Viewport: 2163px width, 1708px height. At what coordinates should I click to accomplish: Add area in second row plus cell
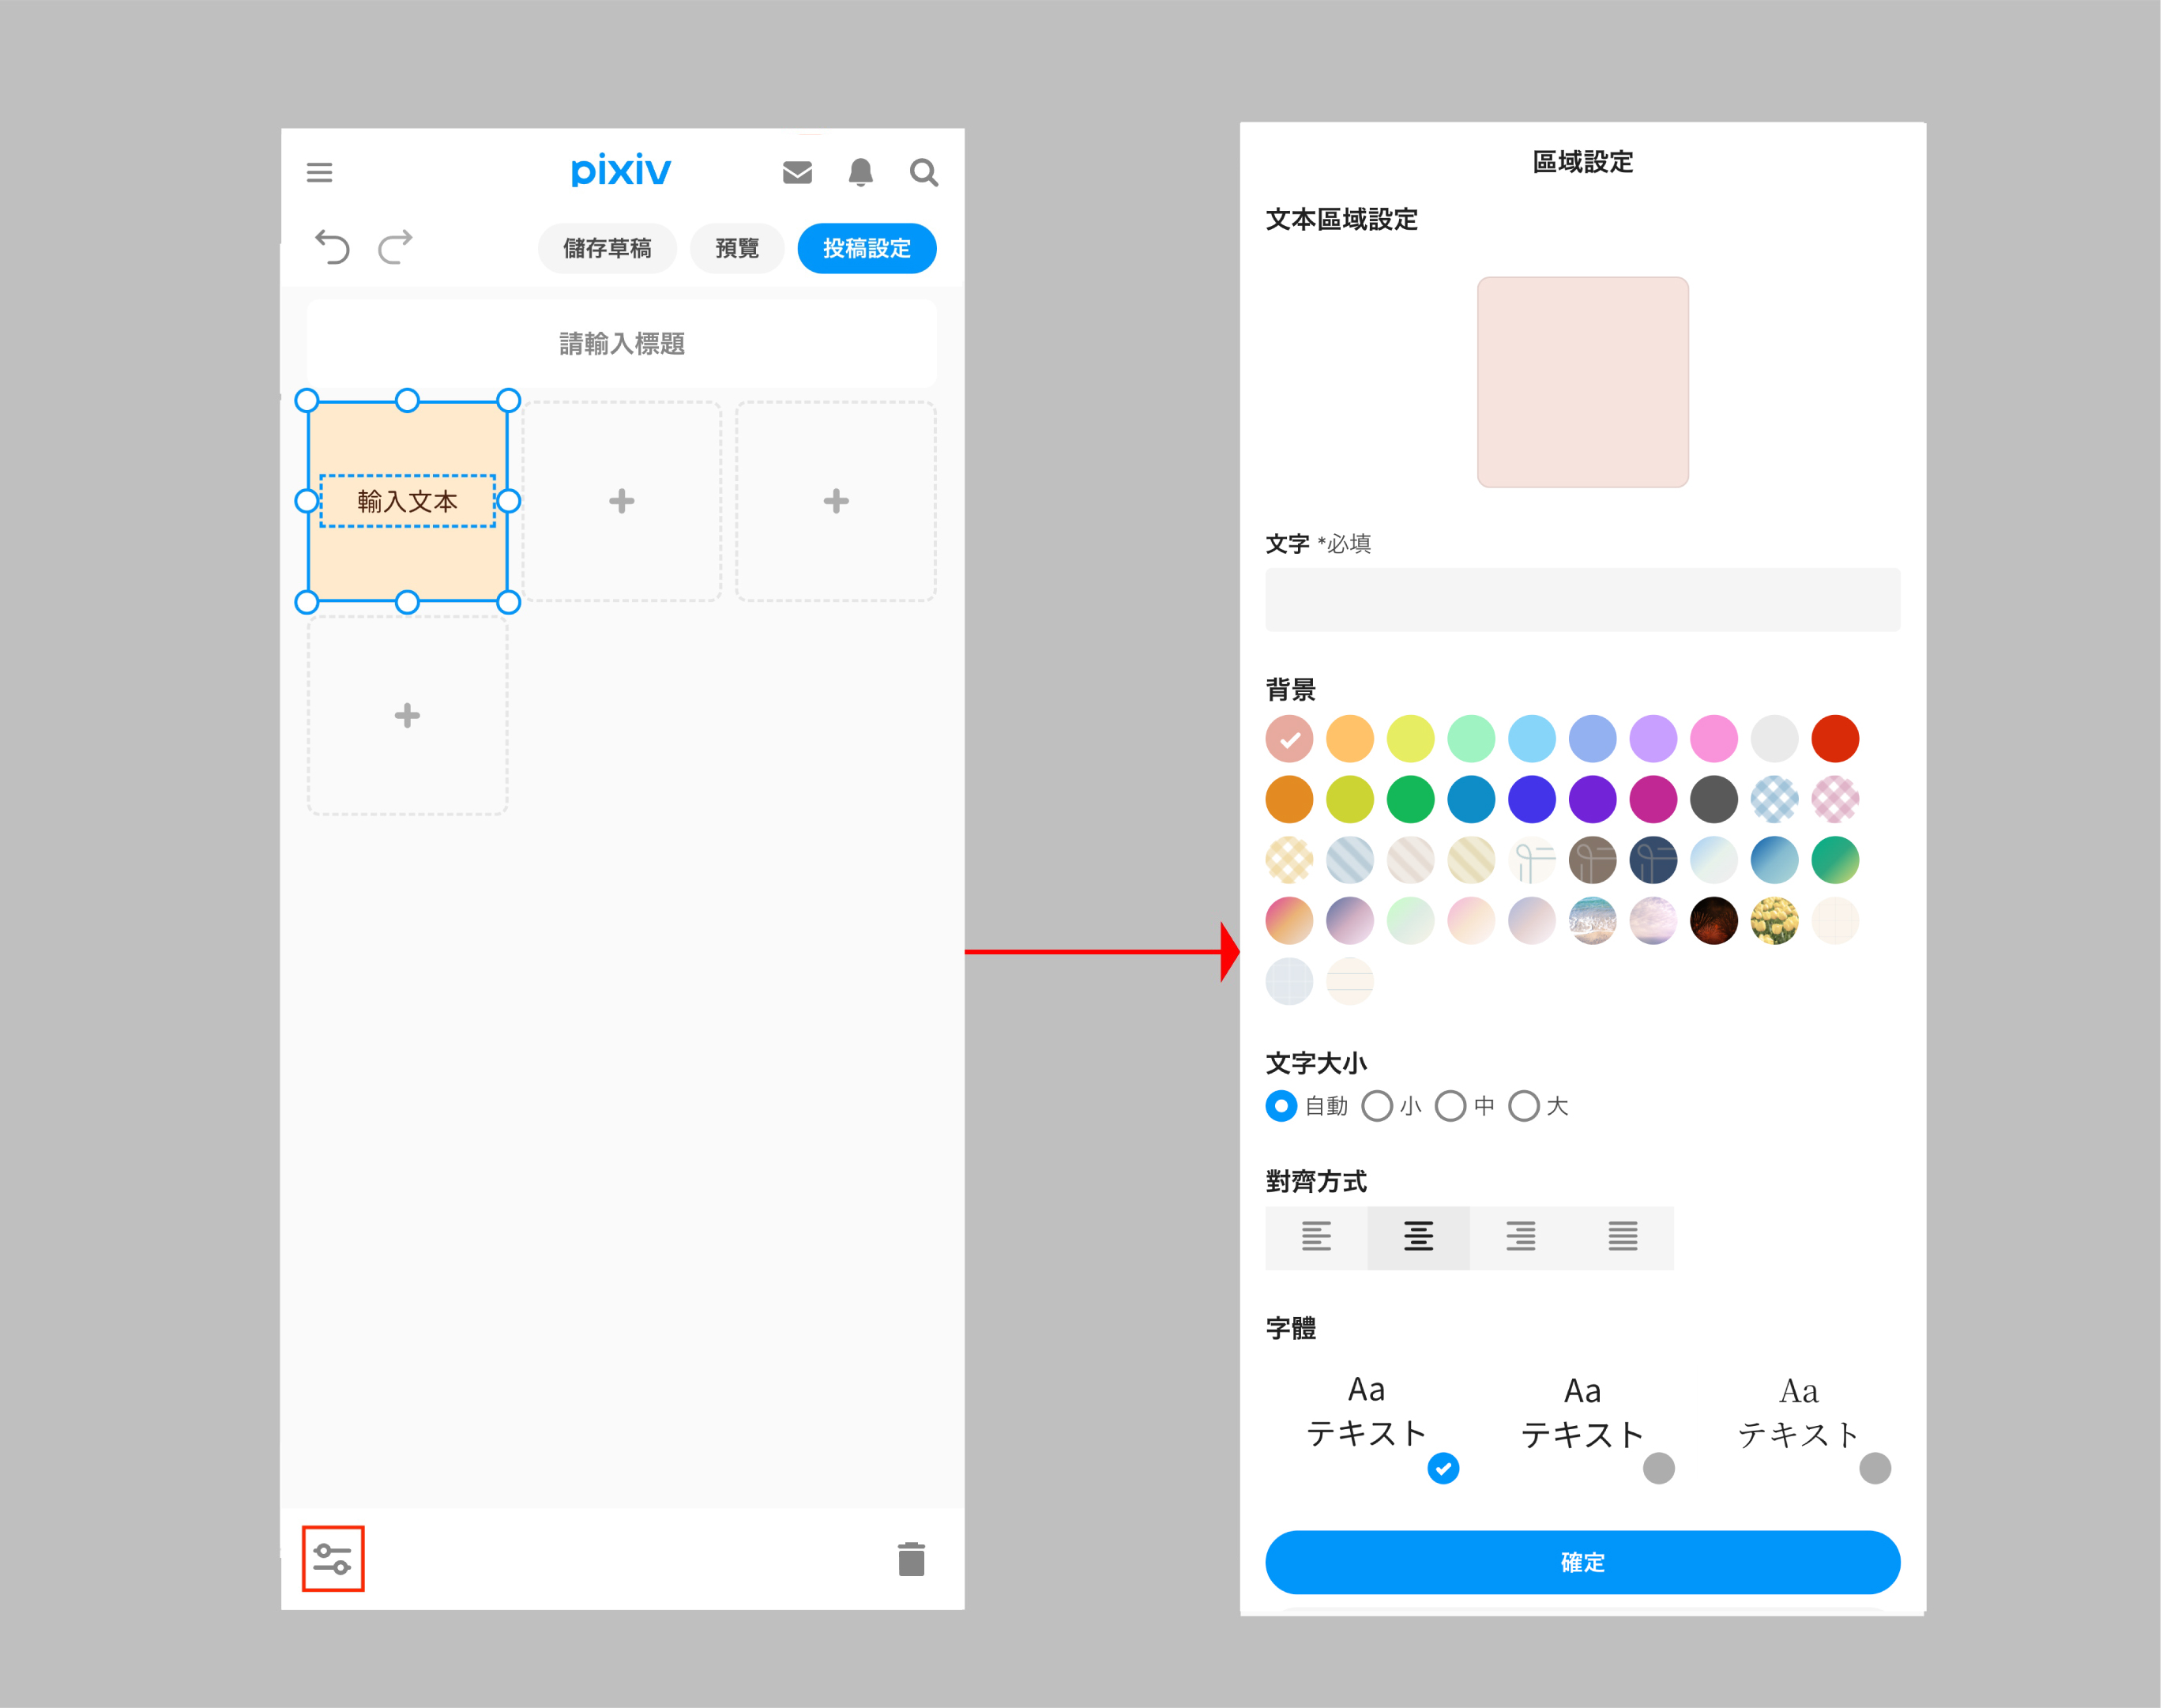pyautogui.click(x=407, y=715)
